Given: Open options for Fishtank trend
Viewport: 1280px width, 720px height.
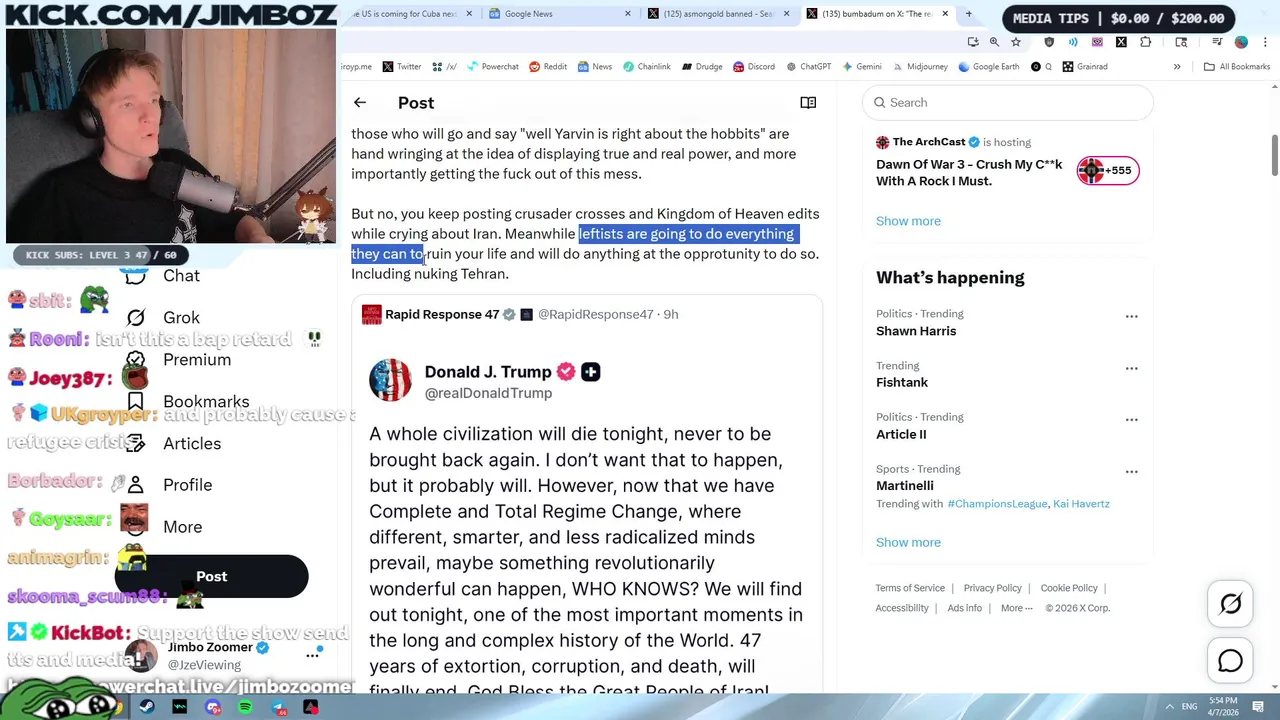Looking at the screenshot, I should 1131,368.
